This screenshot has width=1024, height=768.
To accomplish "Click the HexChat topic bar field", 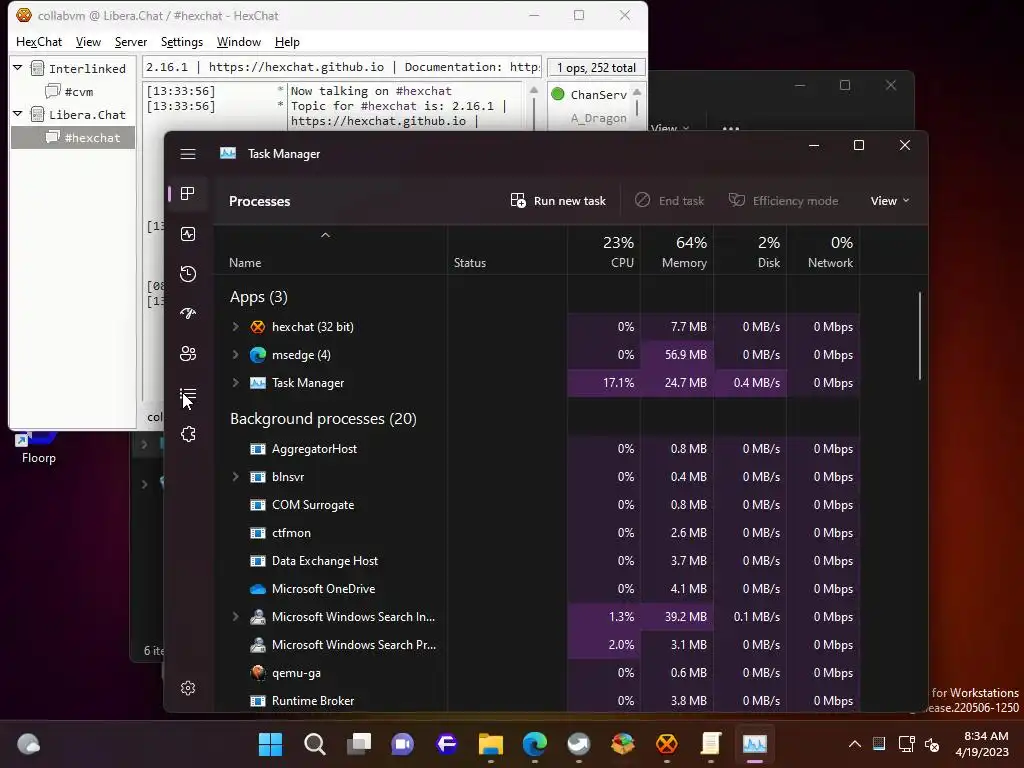I will click(x=342, y=67).
